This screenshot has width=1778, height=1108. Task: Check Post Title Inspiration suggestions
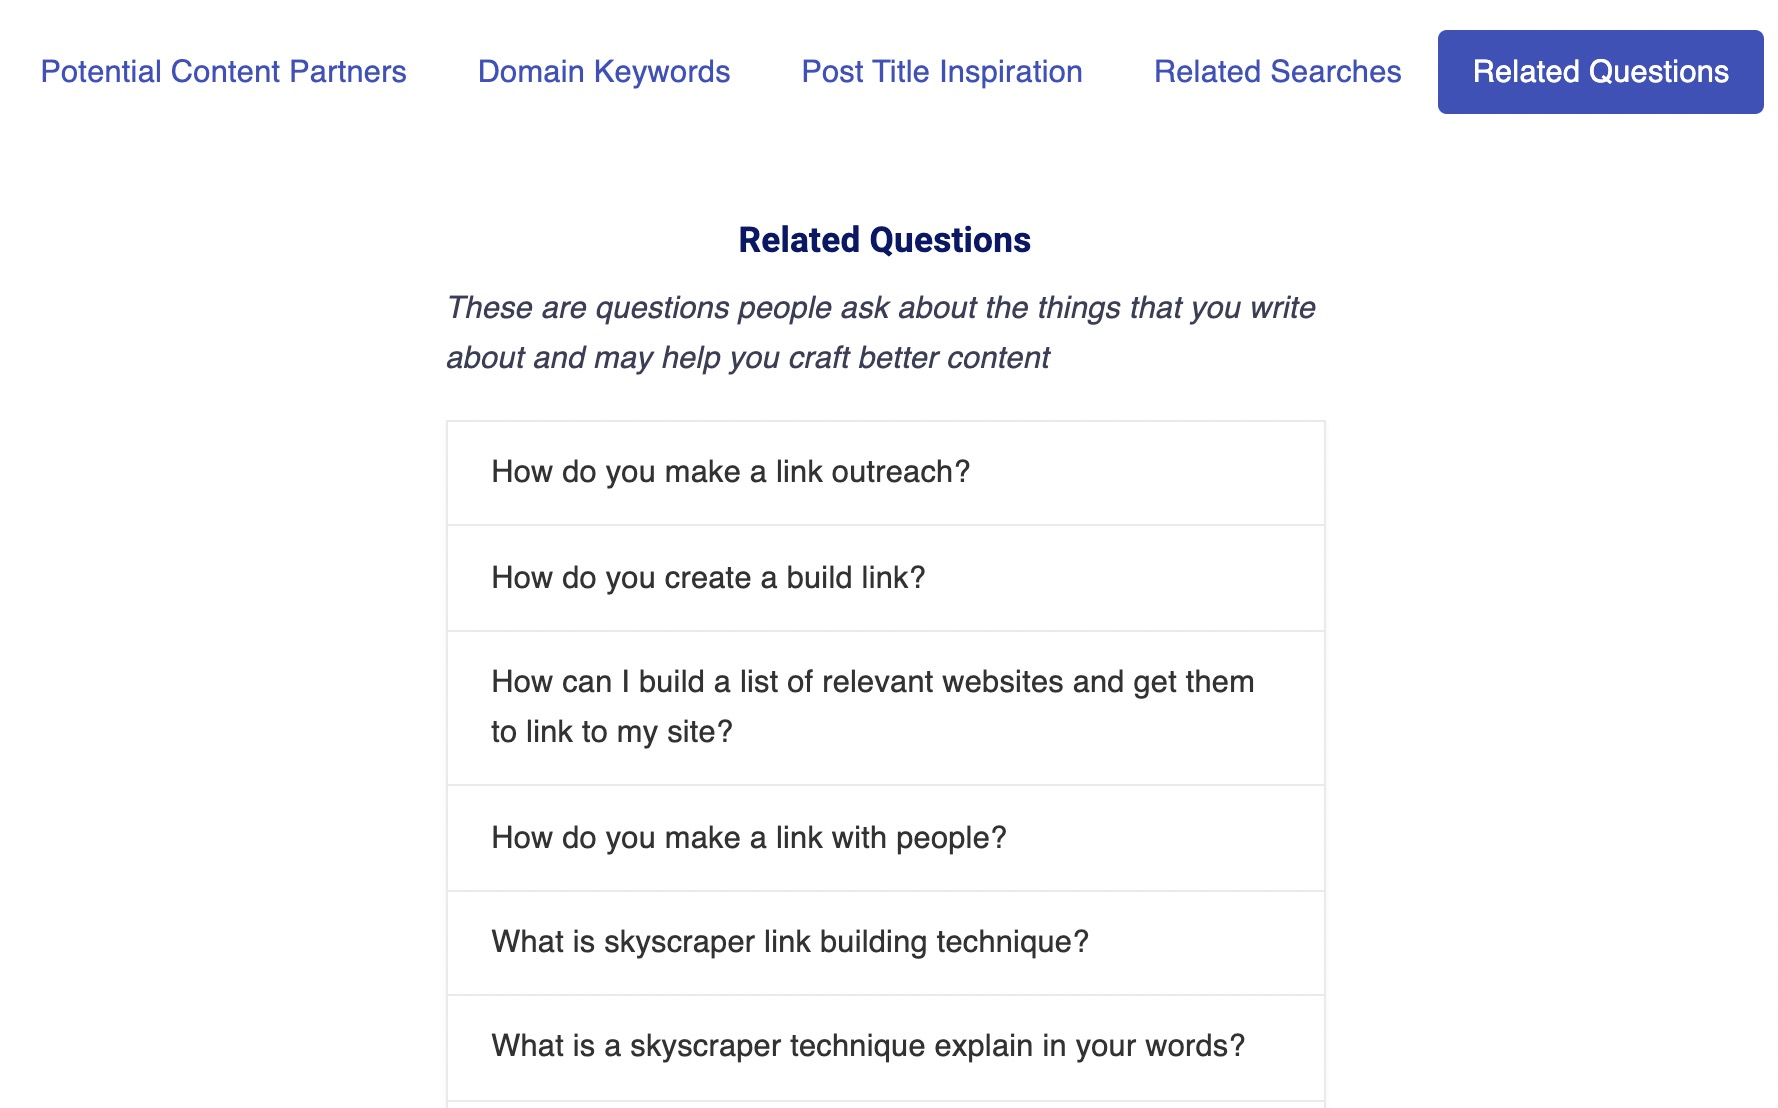tap(941, 71)
